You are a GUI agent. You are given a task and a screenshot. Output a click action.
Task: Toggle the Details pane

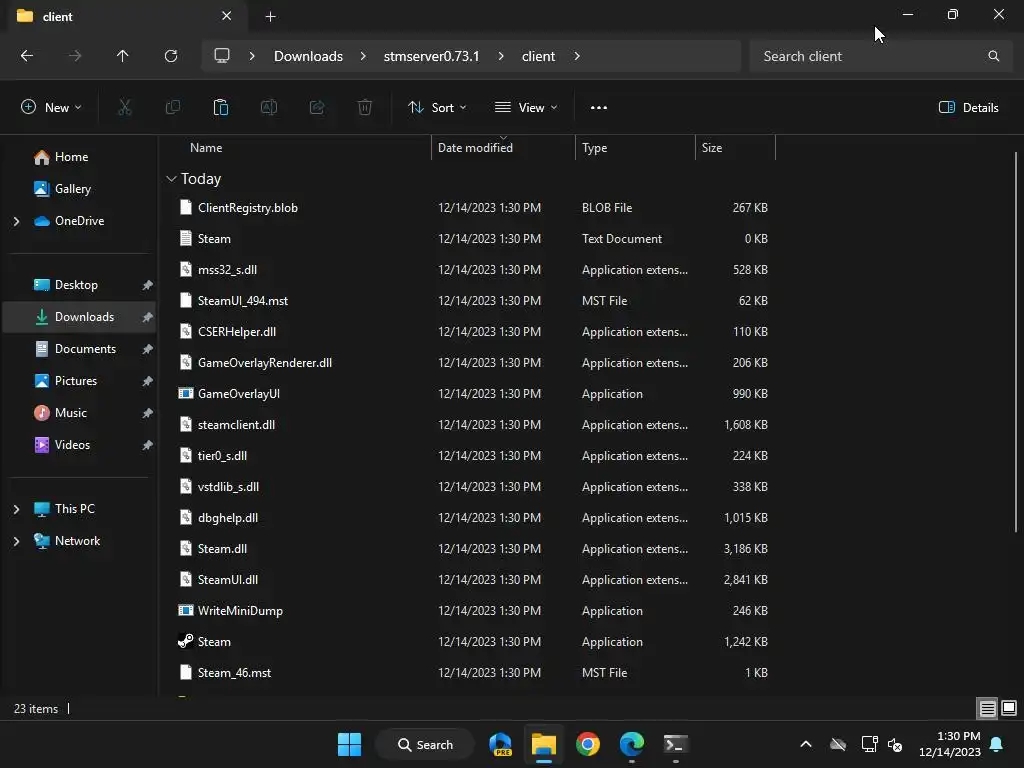click(x=968, y=107)
